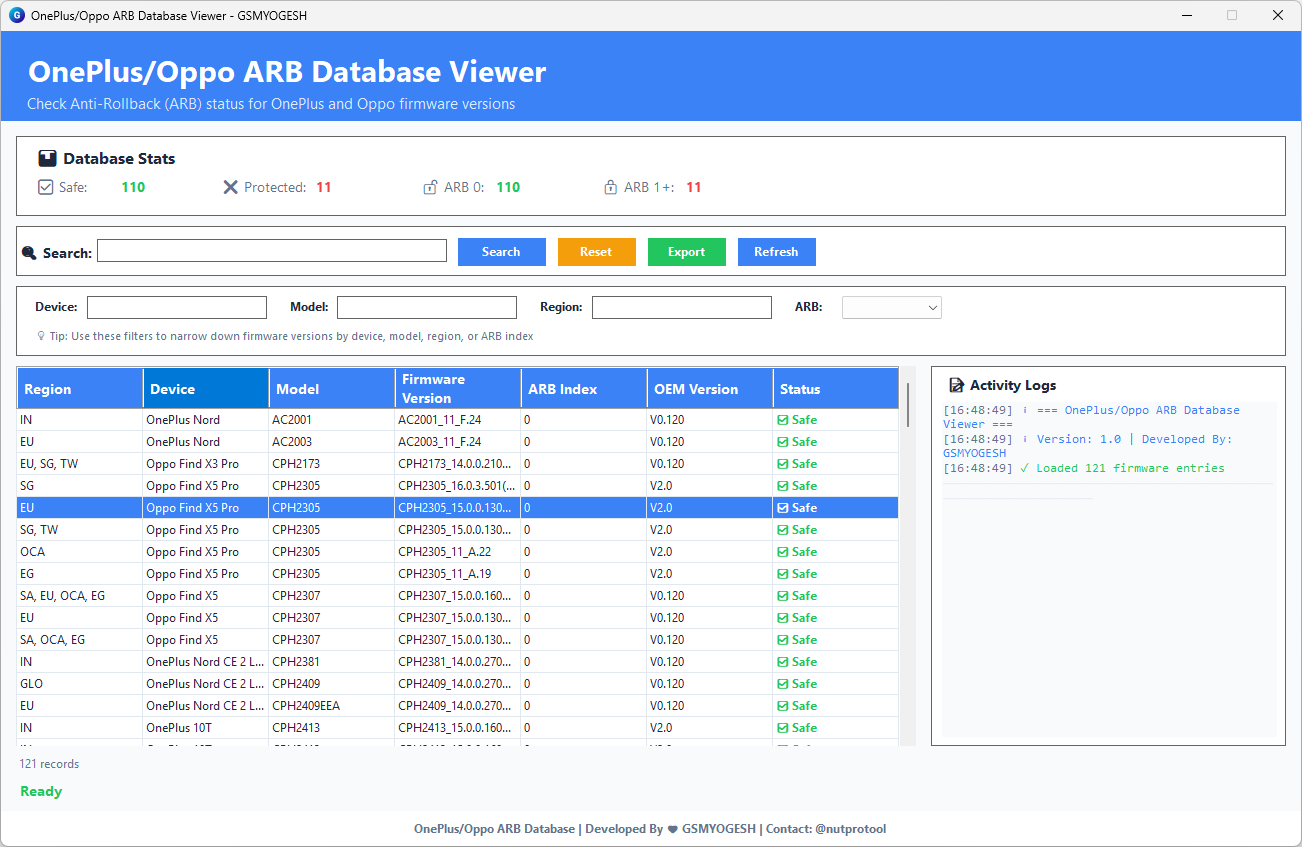Click the app logo in title bar
The width and height of the screenshot is (1302, 847).
coord(16,15)
